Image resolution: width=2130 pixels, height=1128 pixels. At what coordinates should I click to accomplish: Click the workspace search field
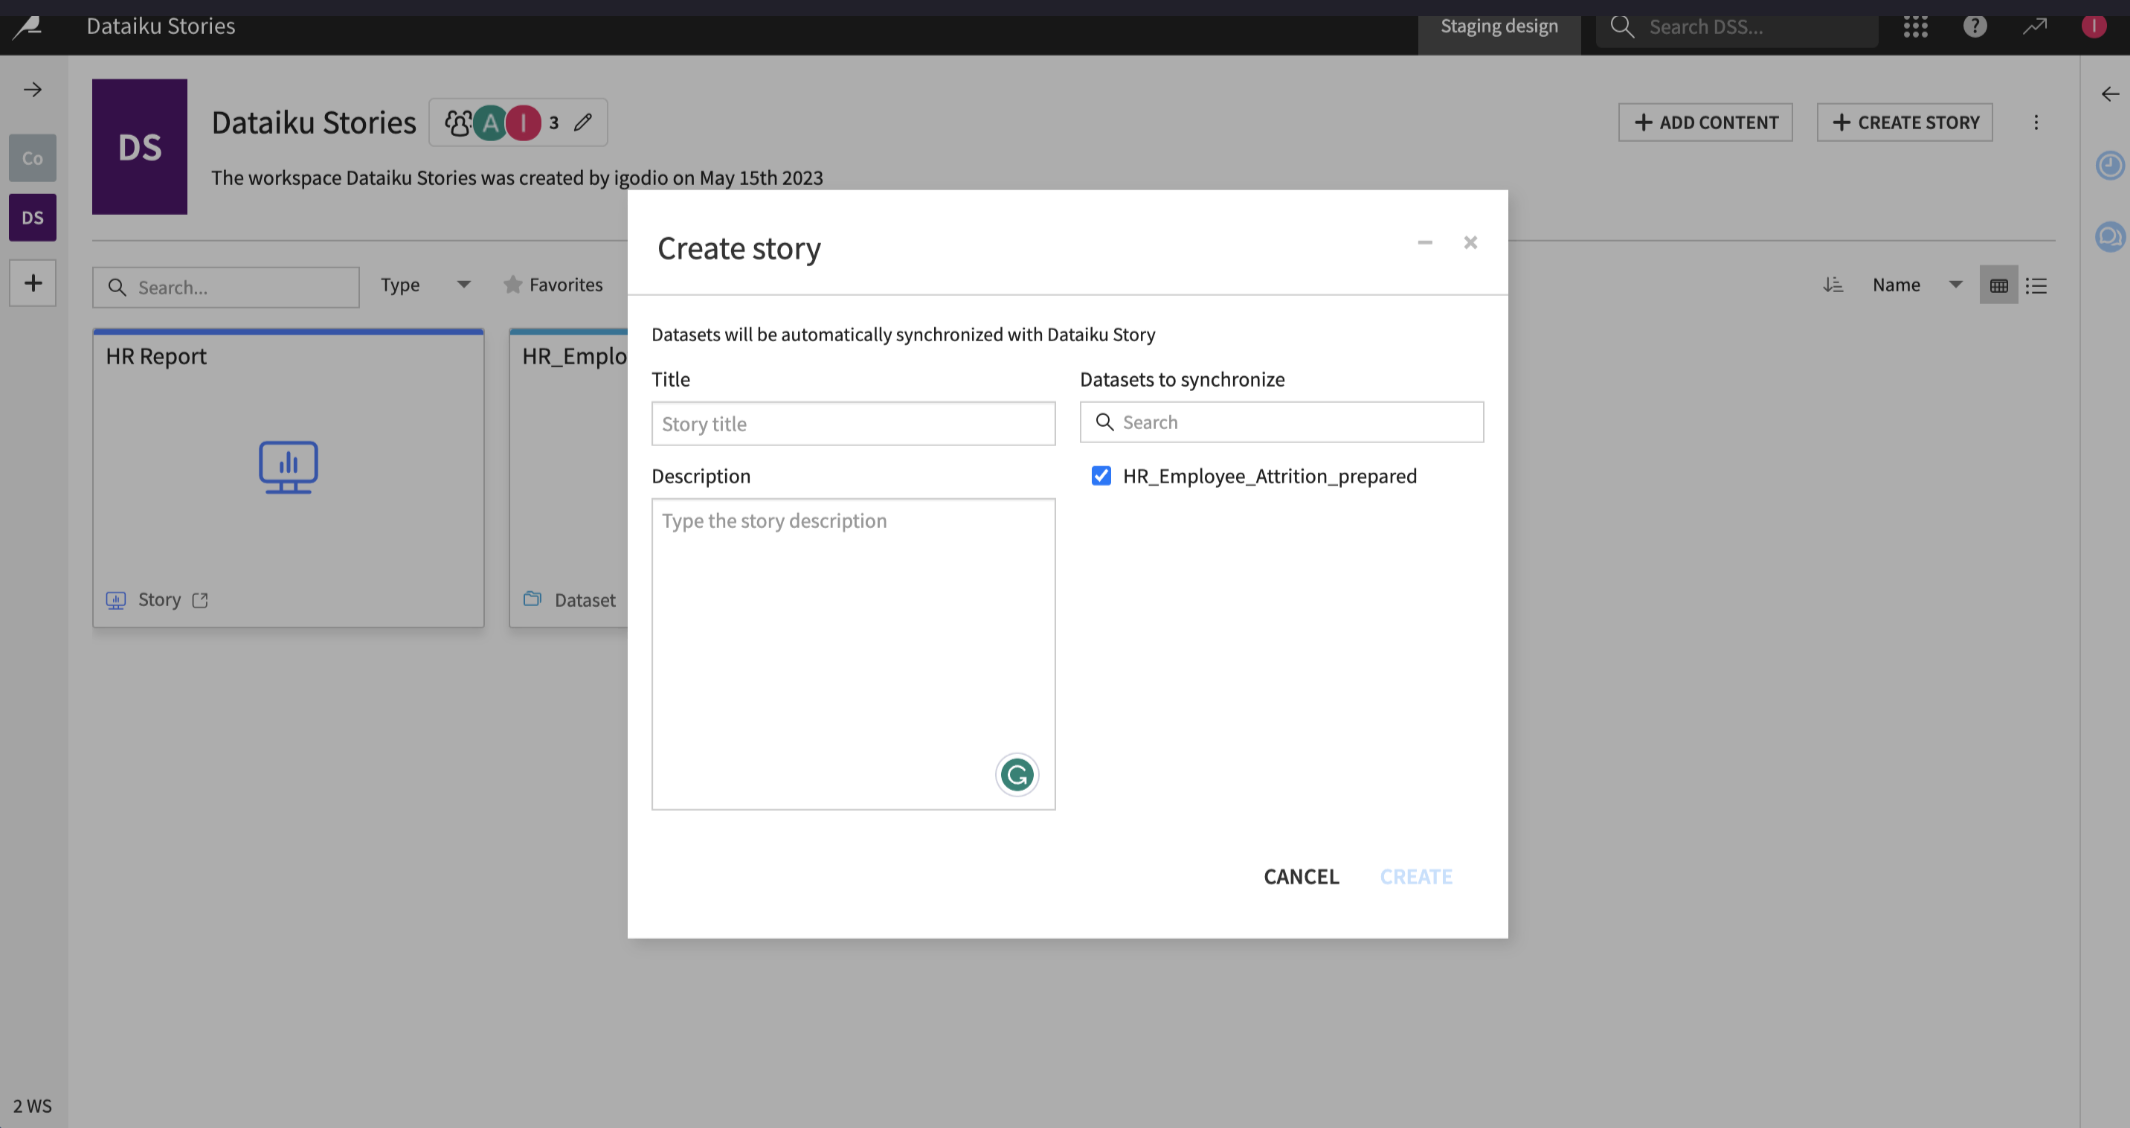226,287
